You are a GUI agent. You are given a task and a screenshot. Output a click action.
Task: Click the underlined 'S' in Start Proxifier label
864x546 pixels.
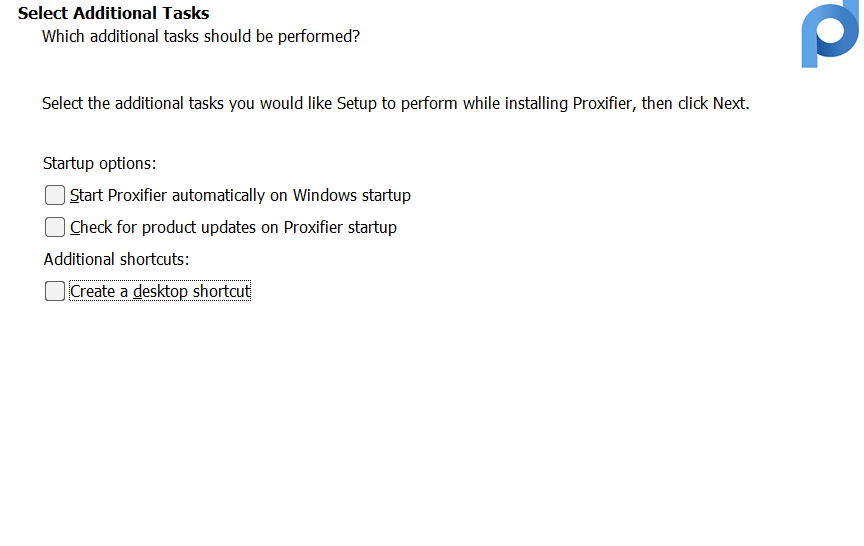point(74,195)
